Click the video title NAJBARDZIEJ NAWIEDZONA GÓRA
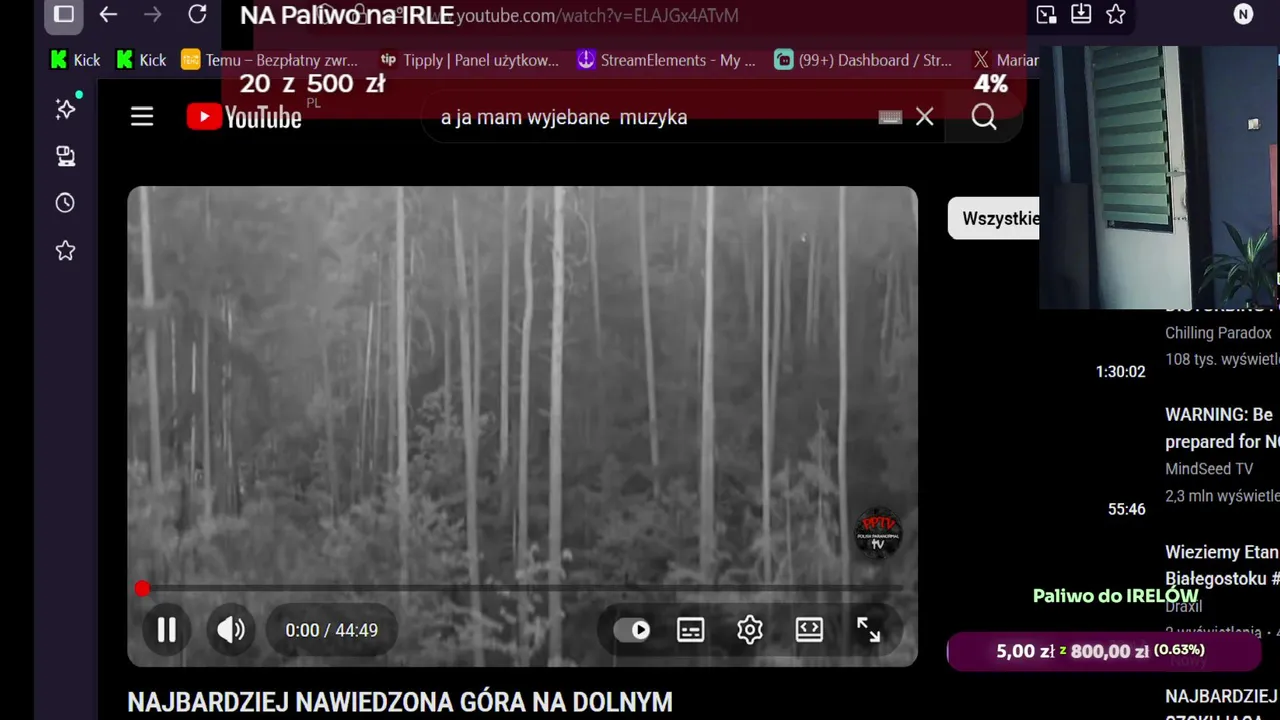This screenshot has width=1280, height=720. [400, 702]
